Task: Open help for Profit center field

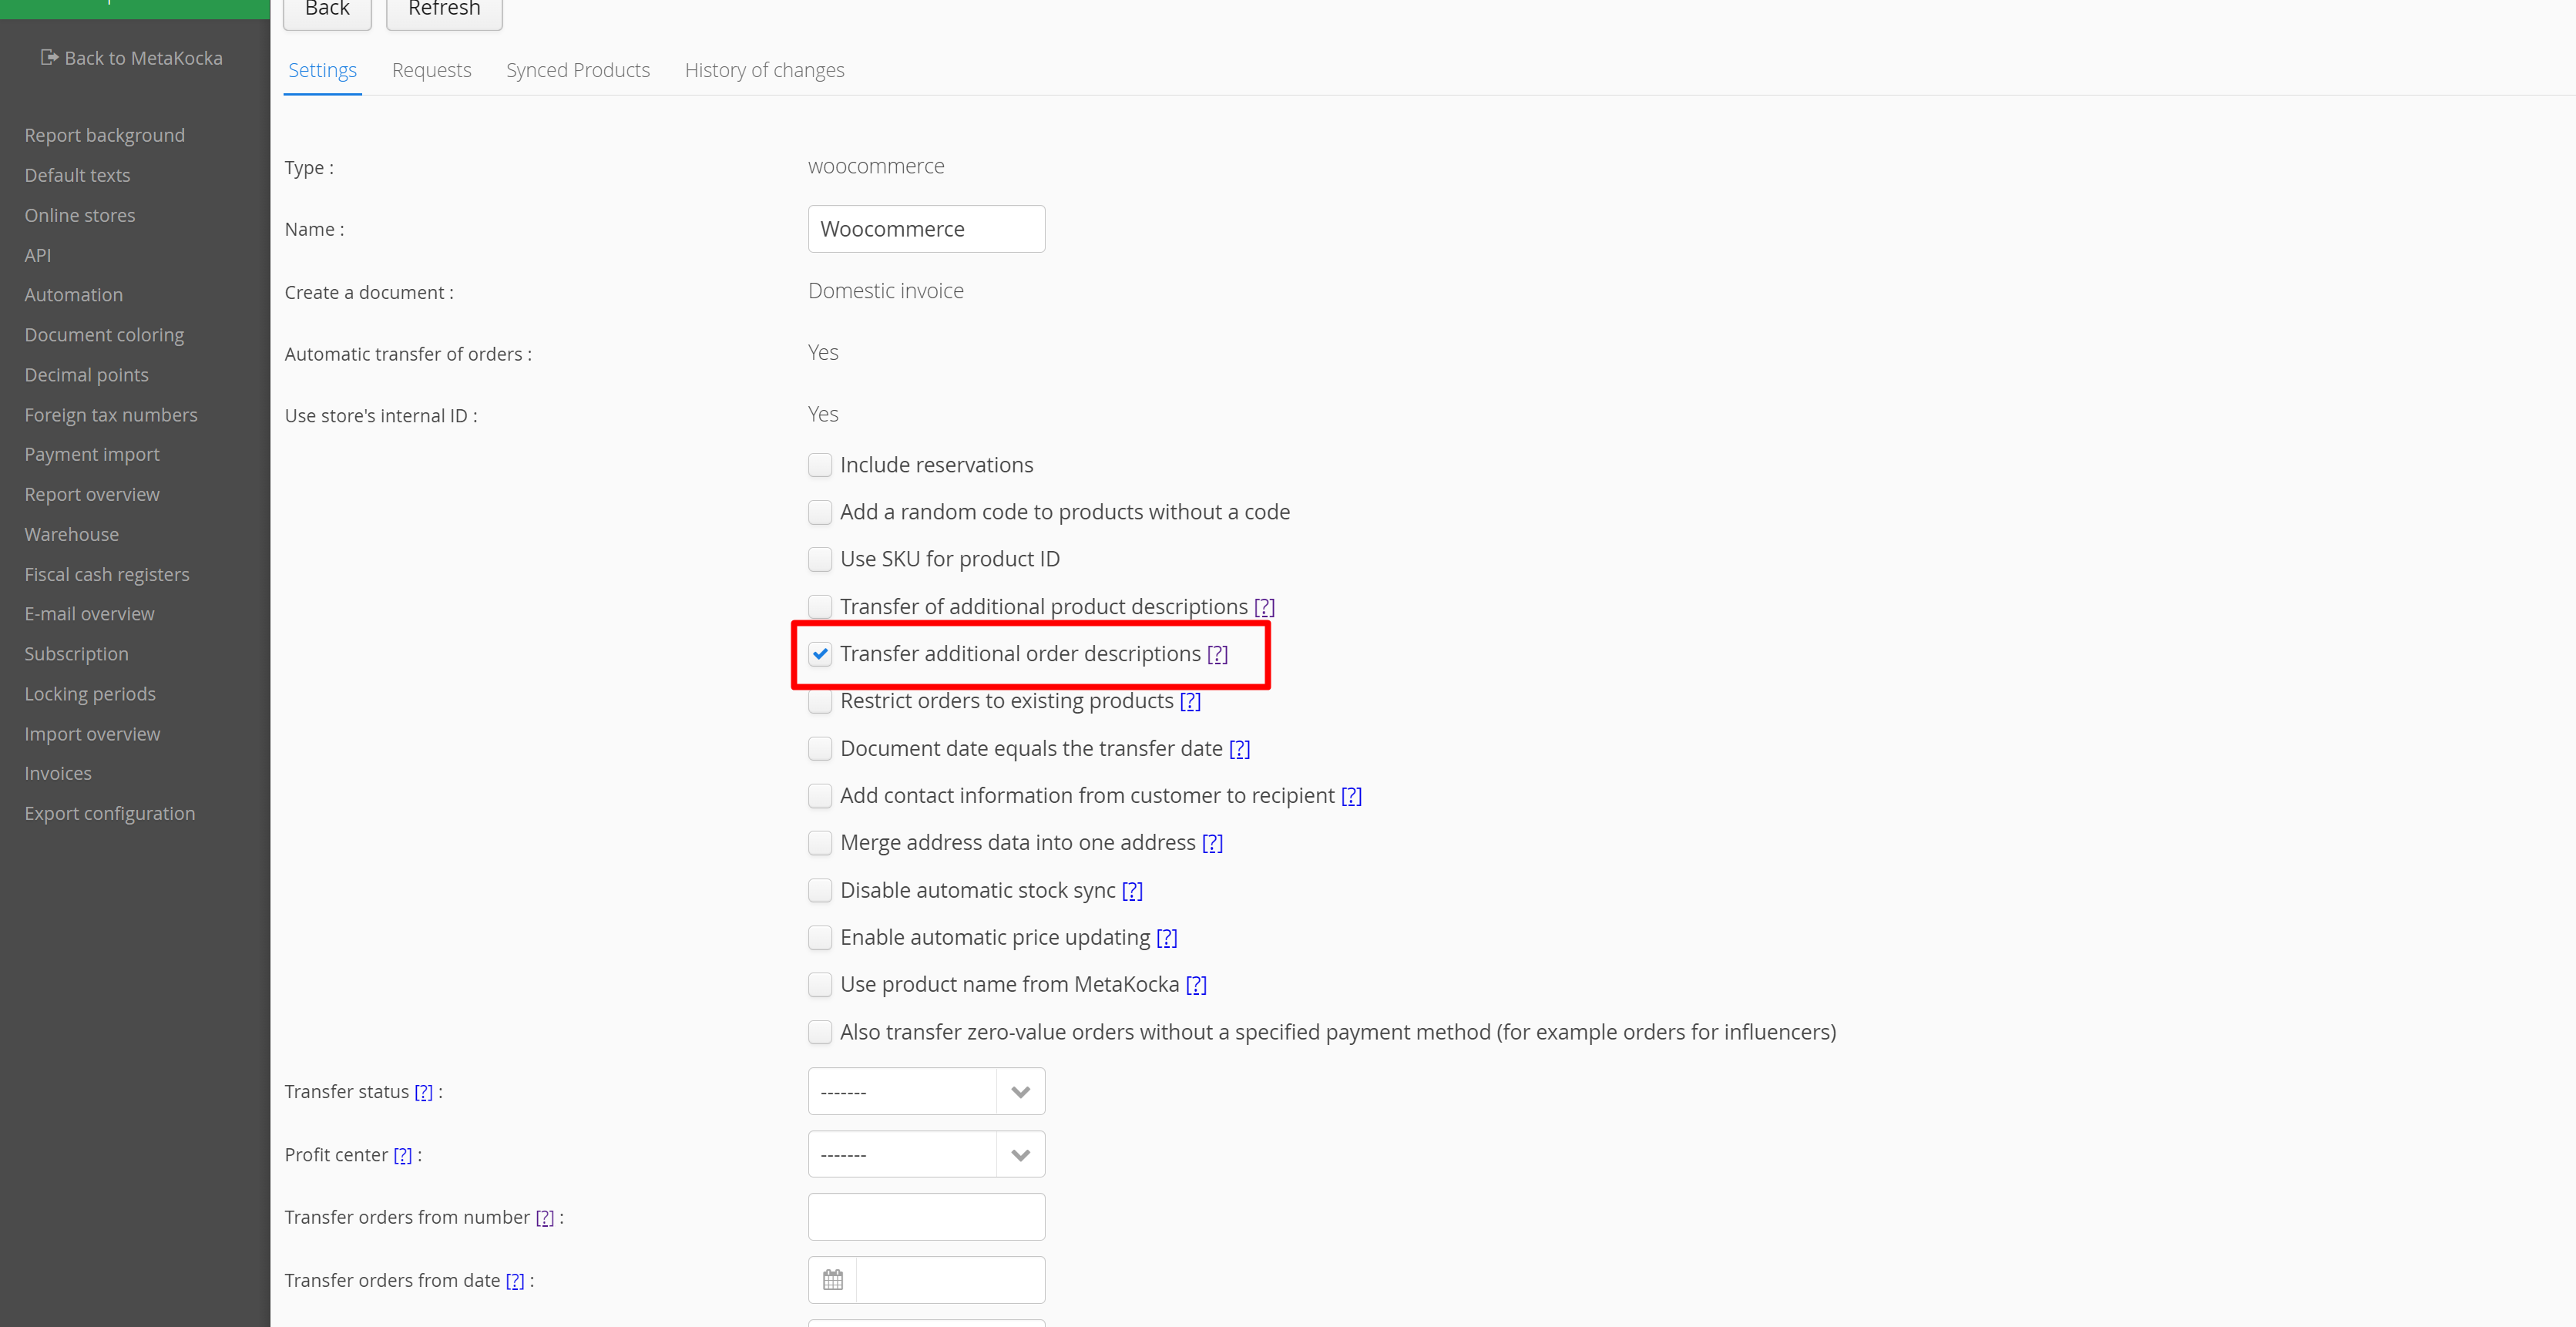Action: point(402,1155)
